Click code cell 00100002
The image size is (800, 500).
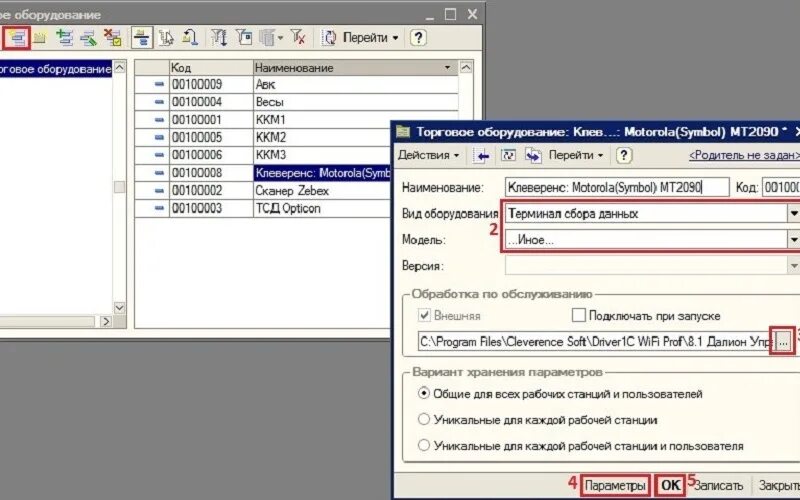click(x=211, y=191)
